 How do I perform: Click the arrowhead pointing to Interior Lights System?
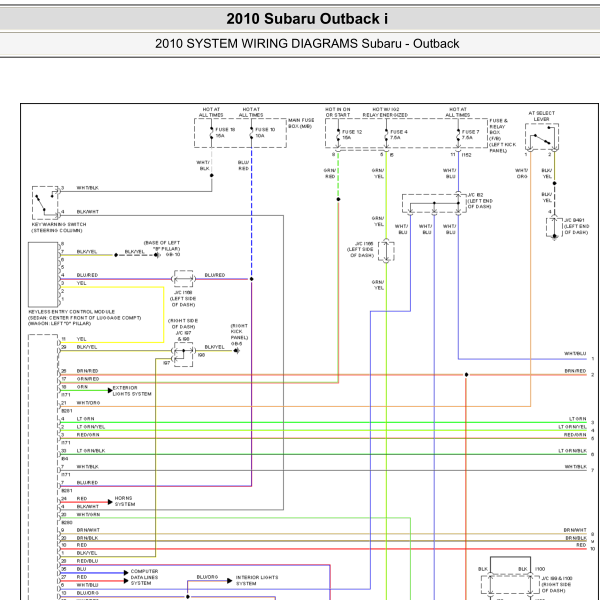[230, 580]
